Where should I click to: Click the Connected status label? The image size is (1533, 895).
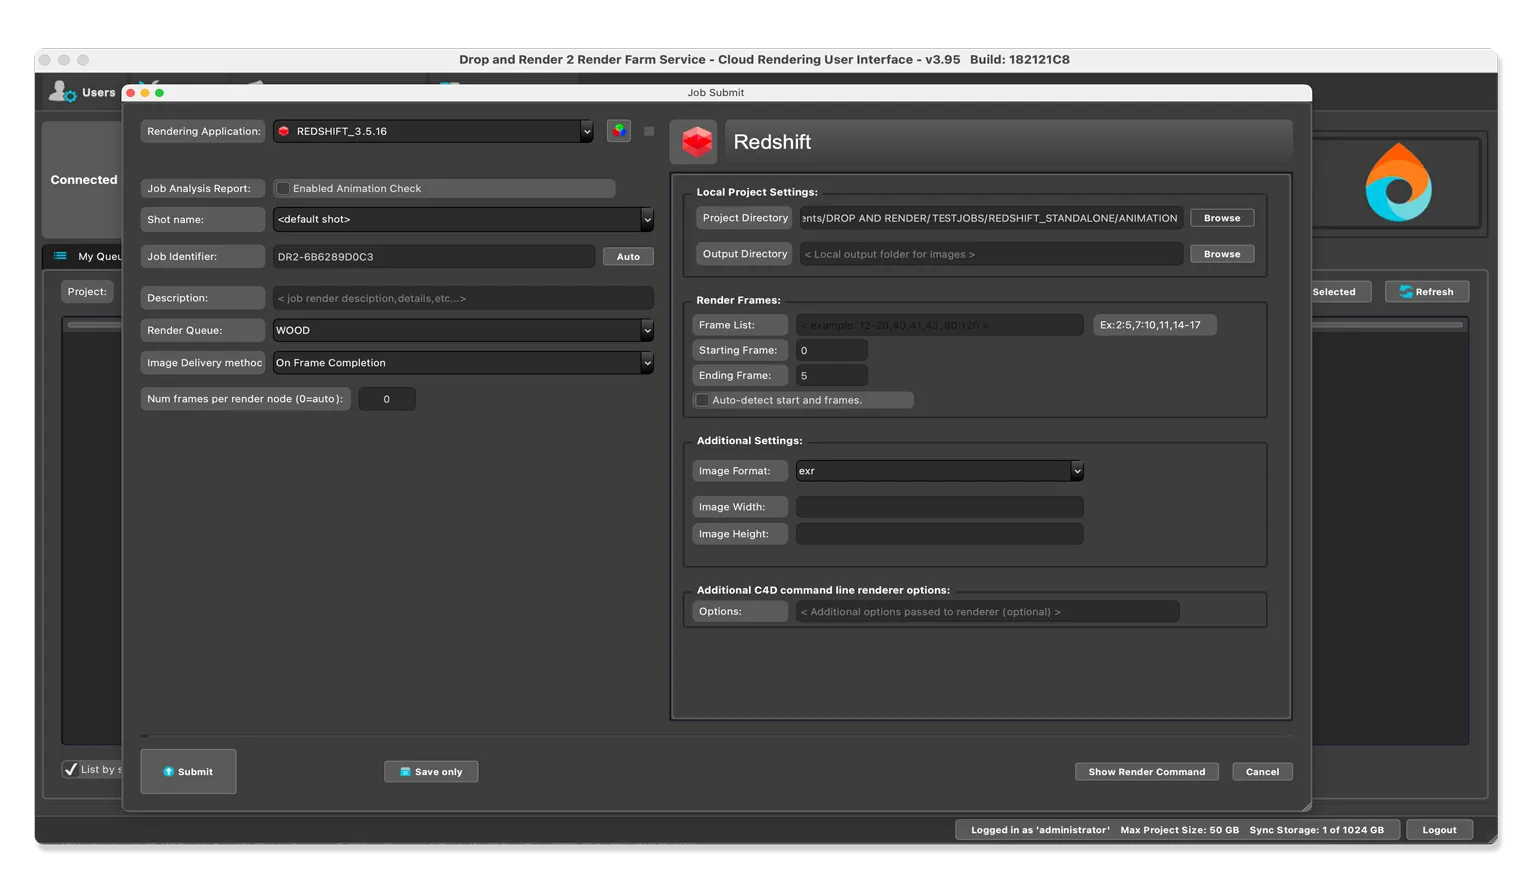point(84,180)
